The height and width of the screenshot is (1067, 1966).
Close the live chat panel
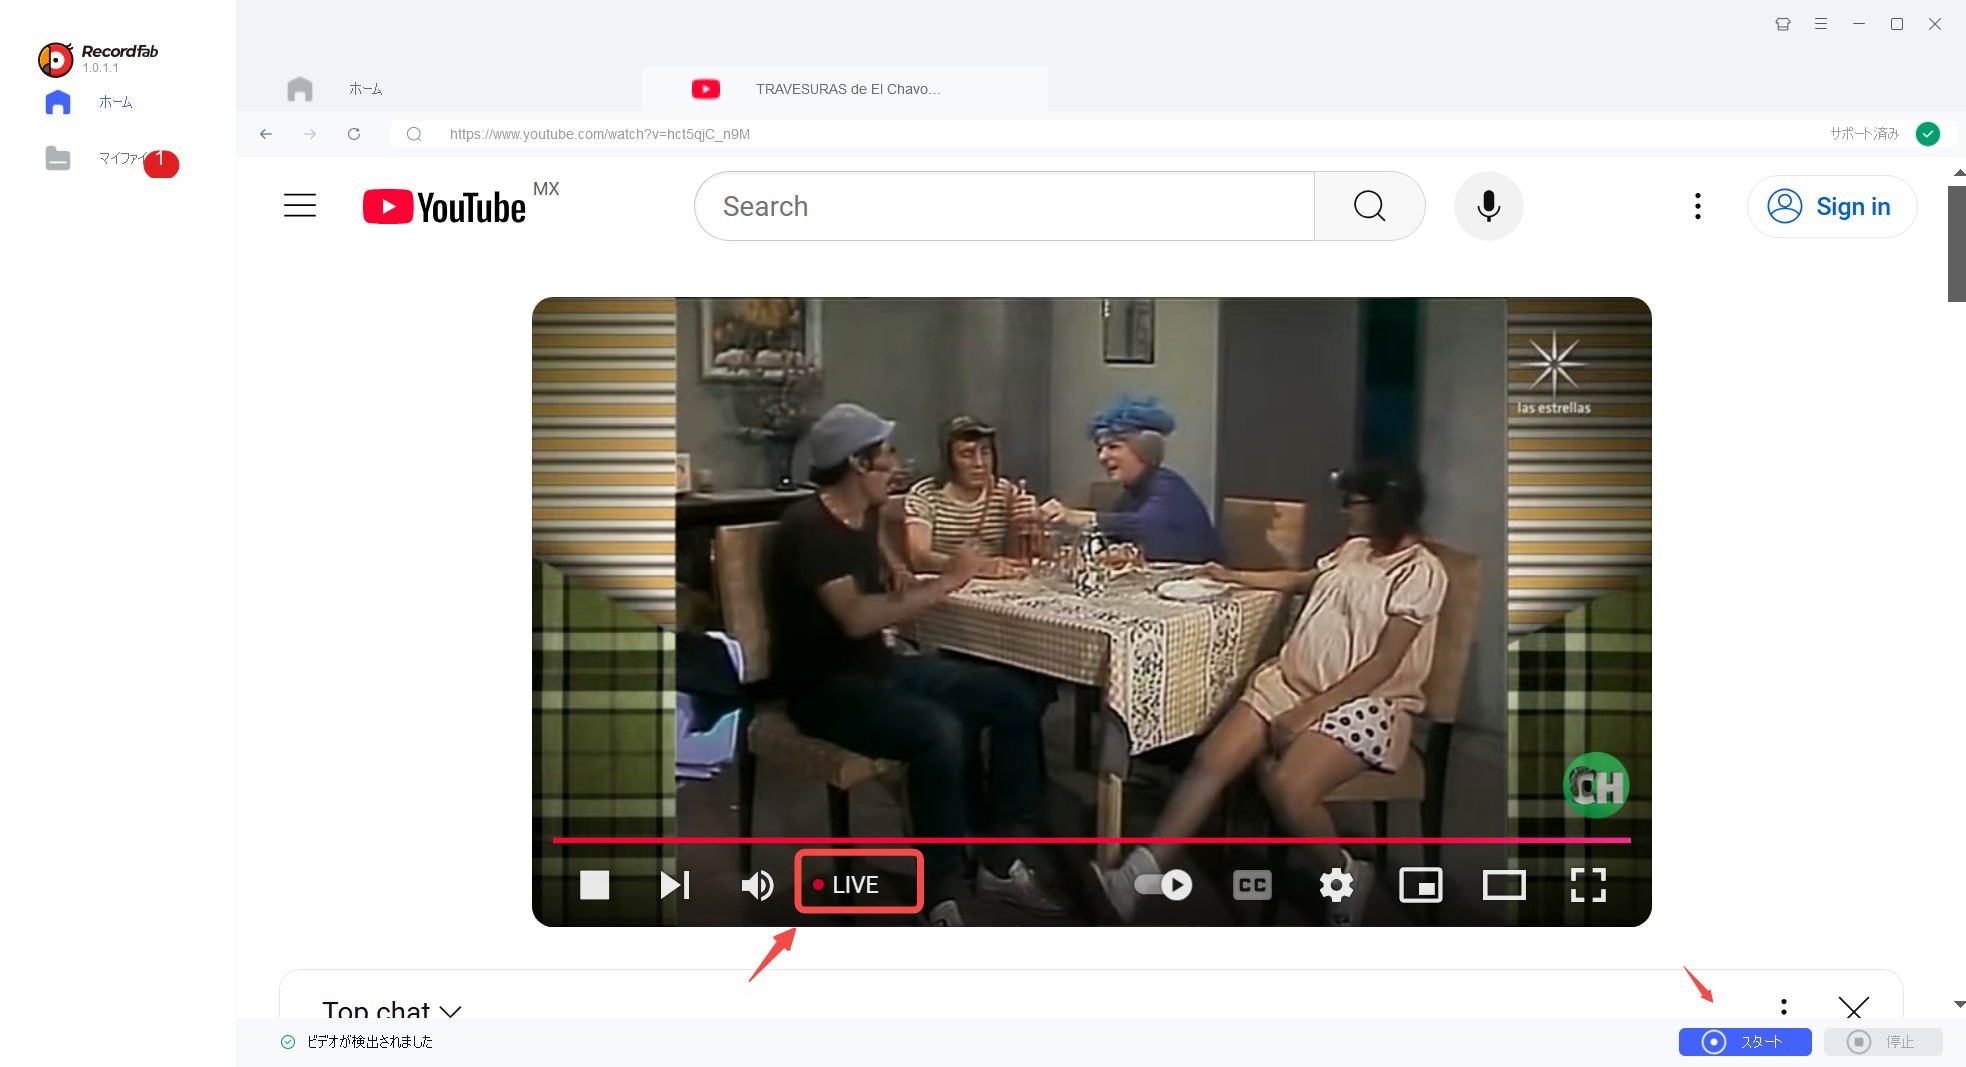click(x=1854, y=1007)
